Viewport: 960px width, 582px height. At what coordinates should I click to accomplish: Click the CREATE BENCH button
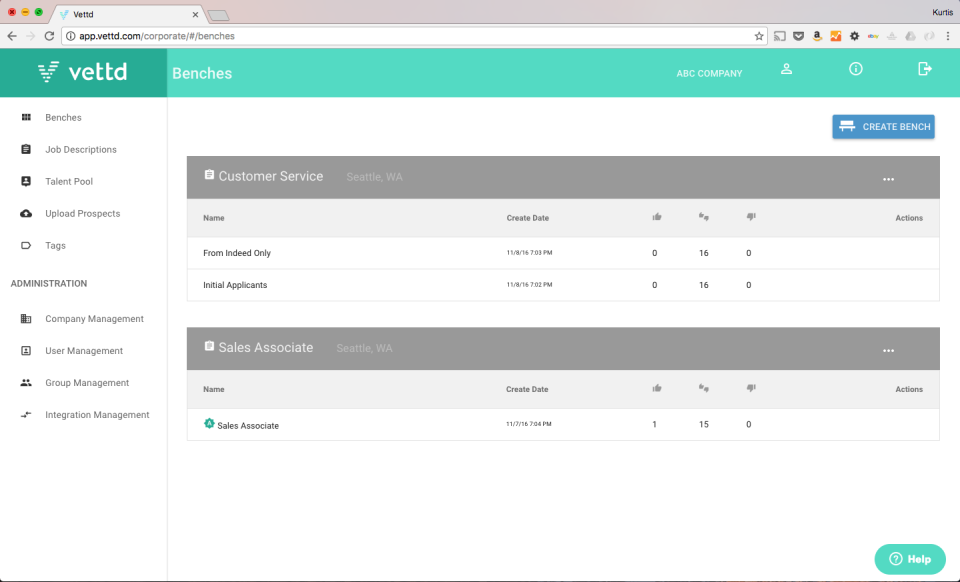click(x=883, y=127)
